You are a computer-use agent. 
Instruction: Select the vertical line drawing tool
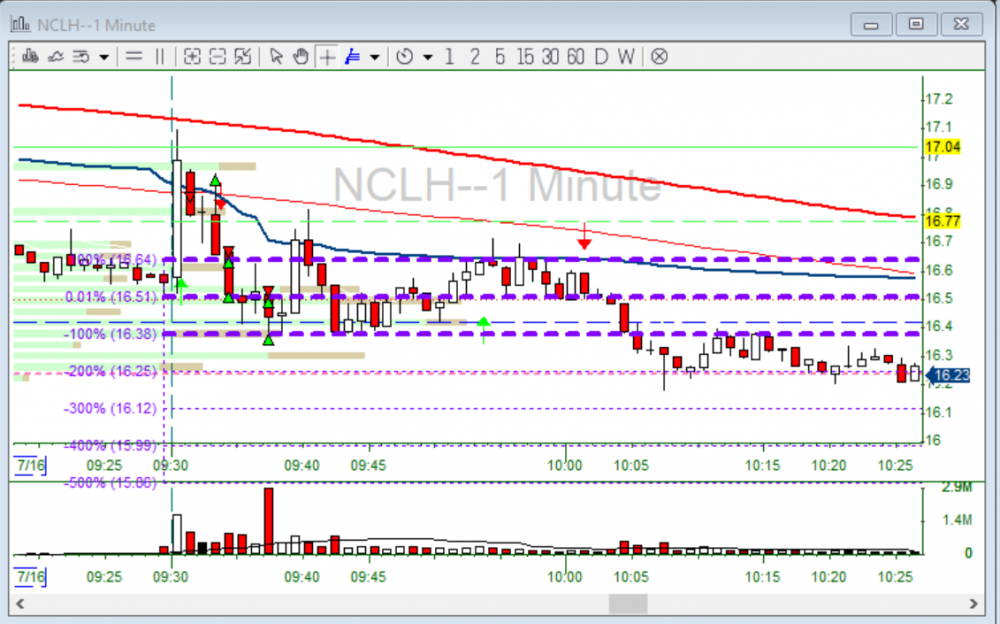click(159, 57)
